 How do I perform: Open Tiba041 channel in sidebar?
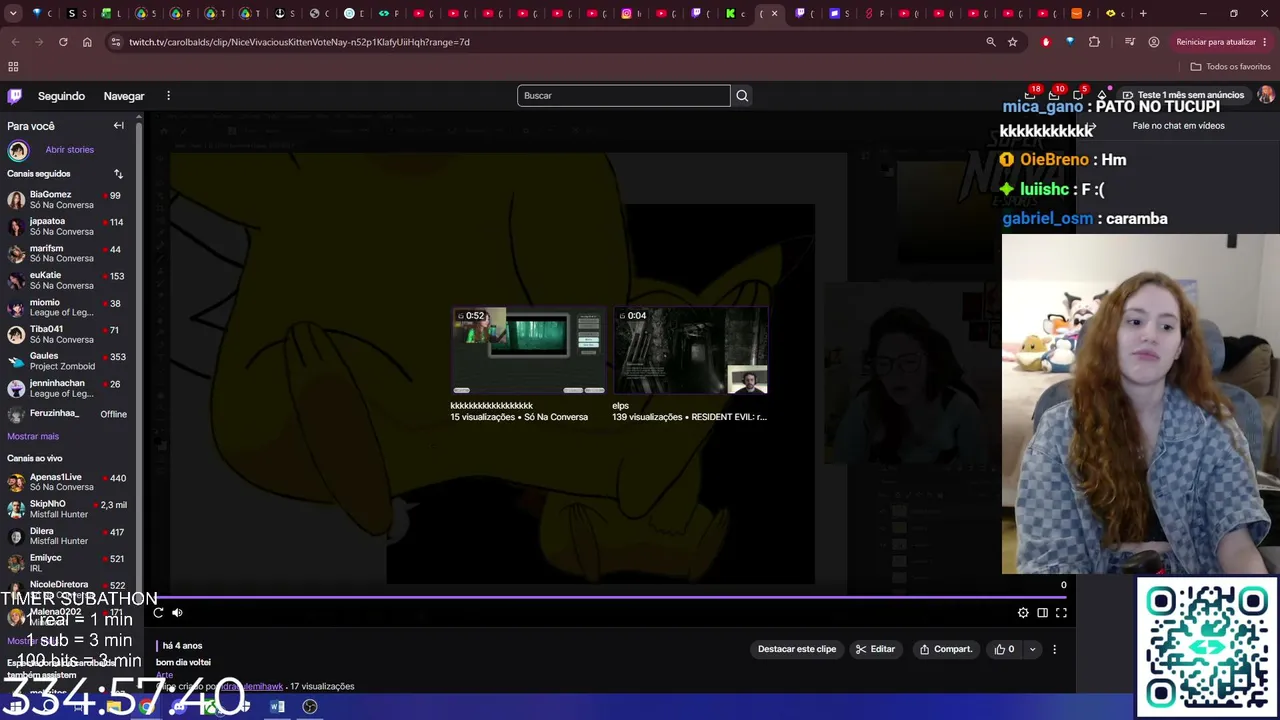pyautogui.click(x=68, y=335)
